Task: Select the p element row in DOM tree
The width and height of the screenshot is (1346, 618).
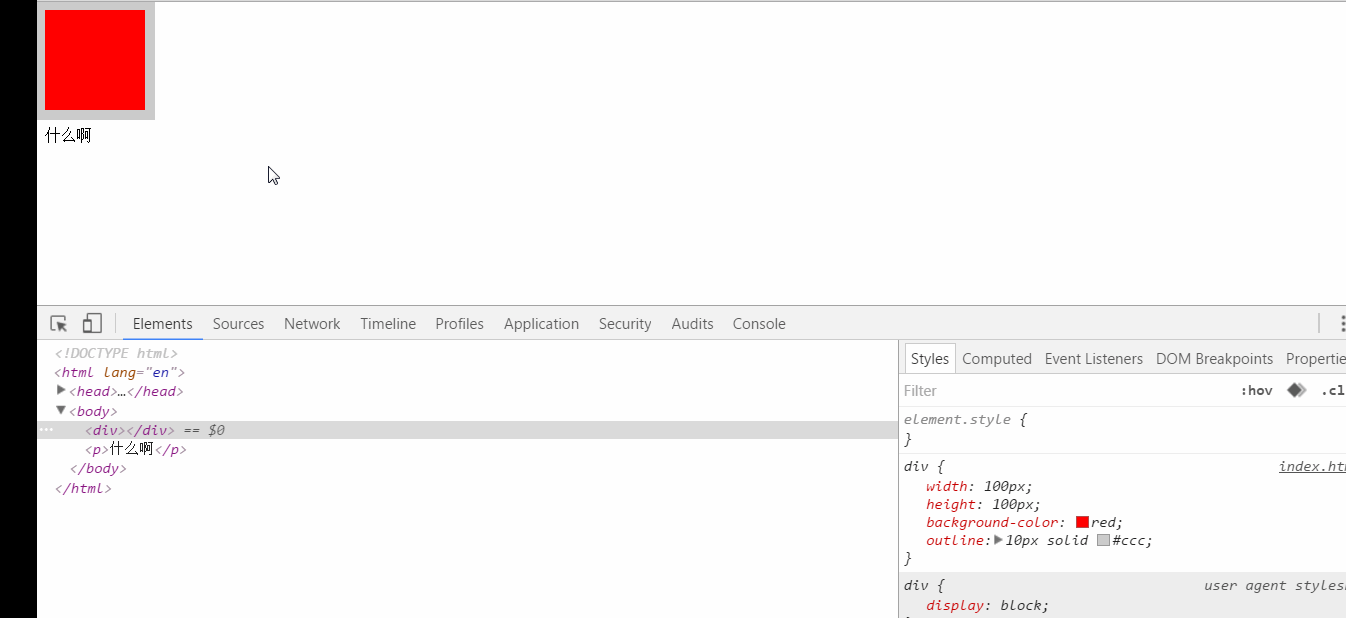Action: pyautogui.click(x=468, y=449)
